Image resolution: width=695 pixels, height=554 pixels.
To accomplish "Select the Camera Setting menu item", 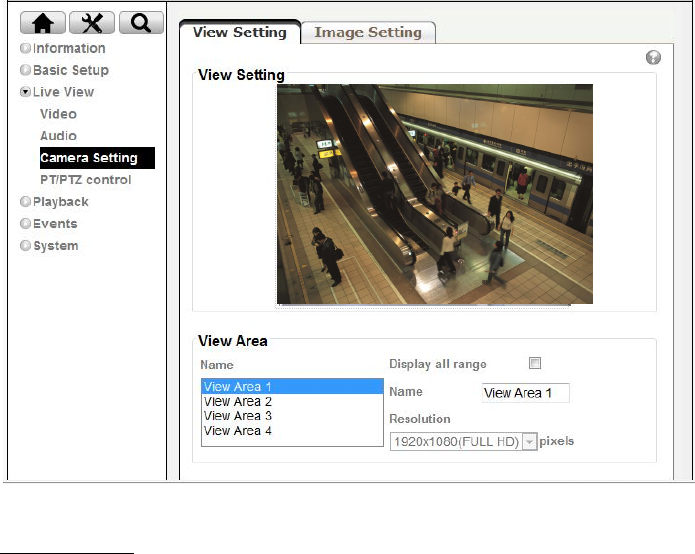I will coord(97,158).
